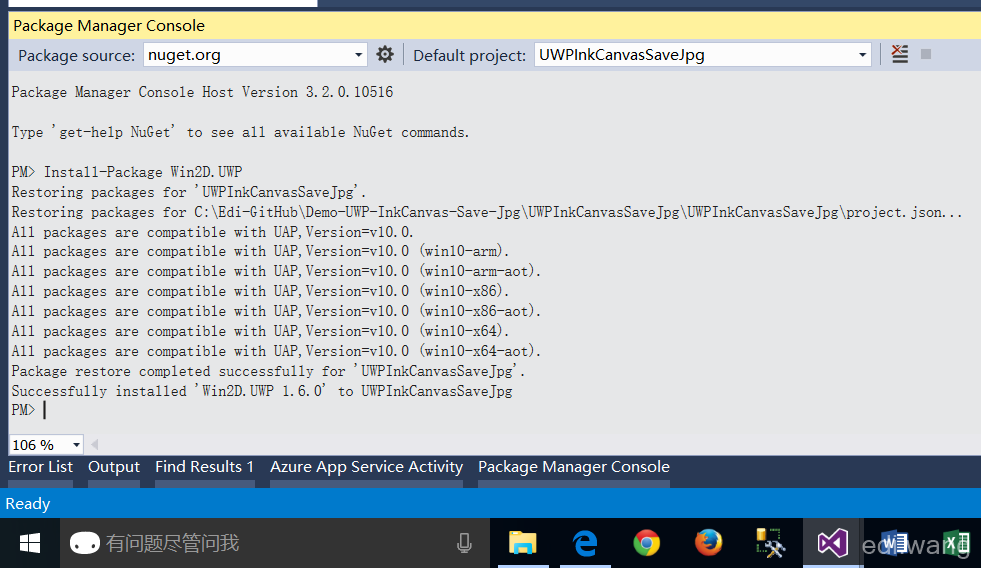Open the Find Results 1 tab
The width and height of the screenshot is (981, 568).
pyautogui.click(x=205, y=467)
